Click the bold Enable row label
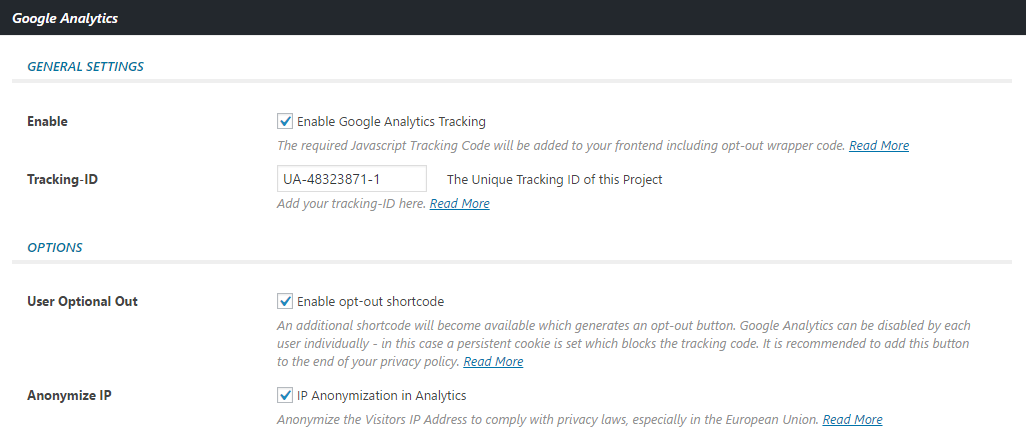Screen dimensions: 1026x445 pyautogui.click(x=48, y=122)
